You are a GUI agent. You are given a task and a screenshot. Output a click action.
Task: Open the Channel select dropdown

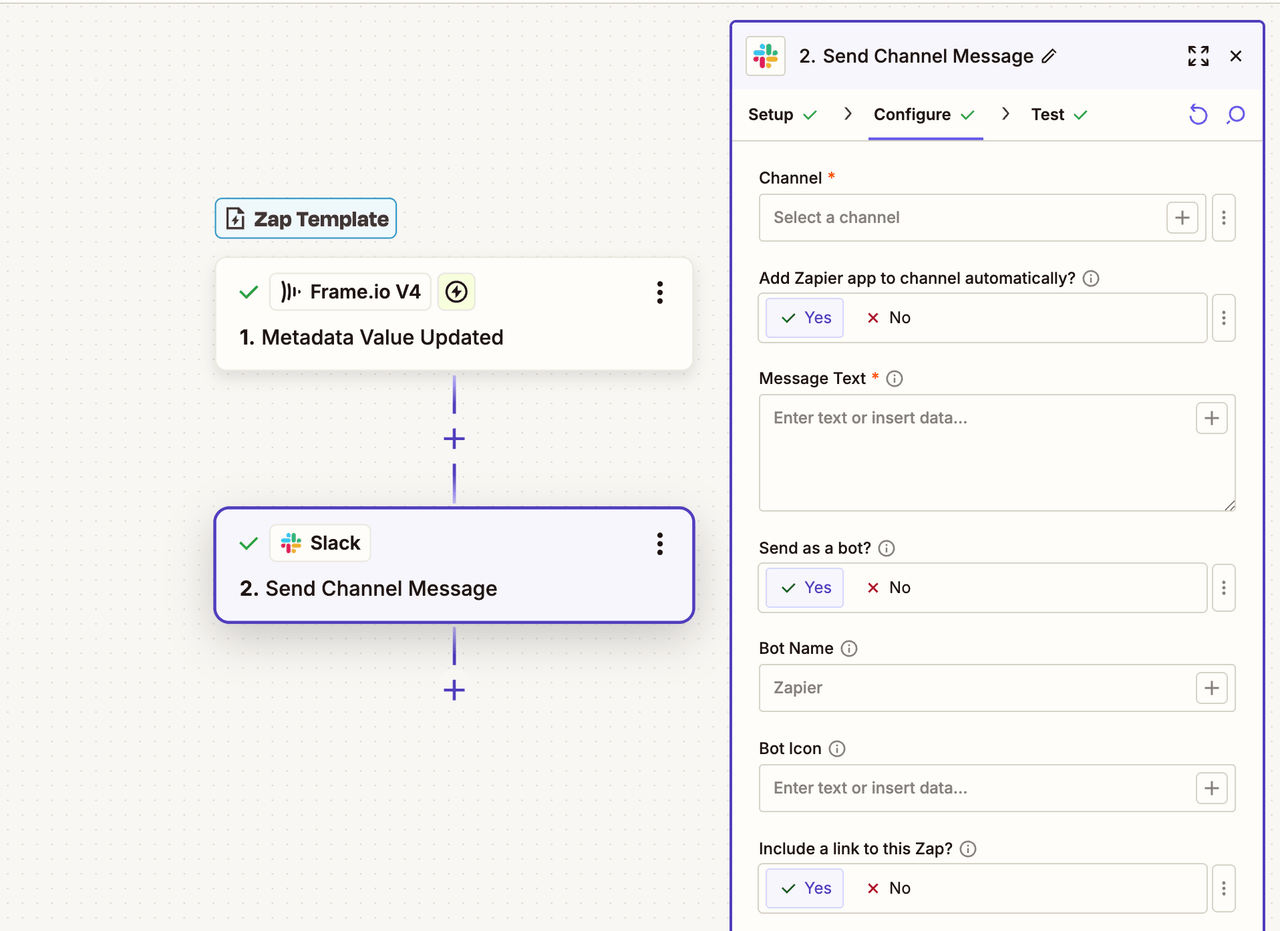[x=960, y=218]
